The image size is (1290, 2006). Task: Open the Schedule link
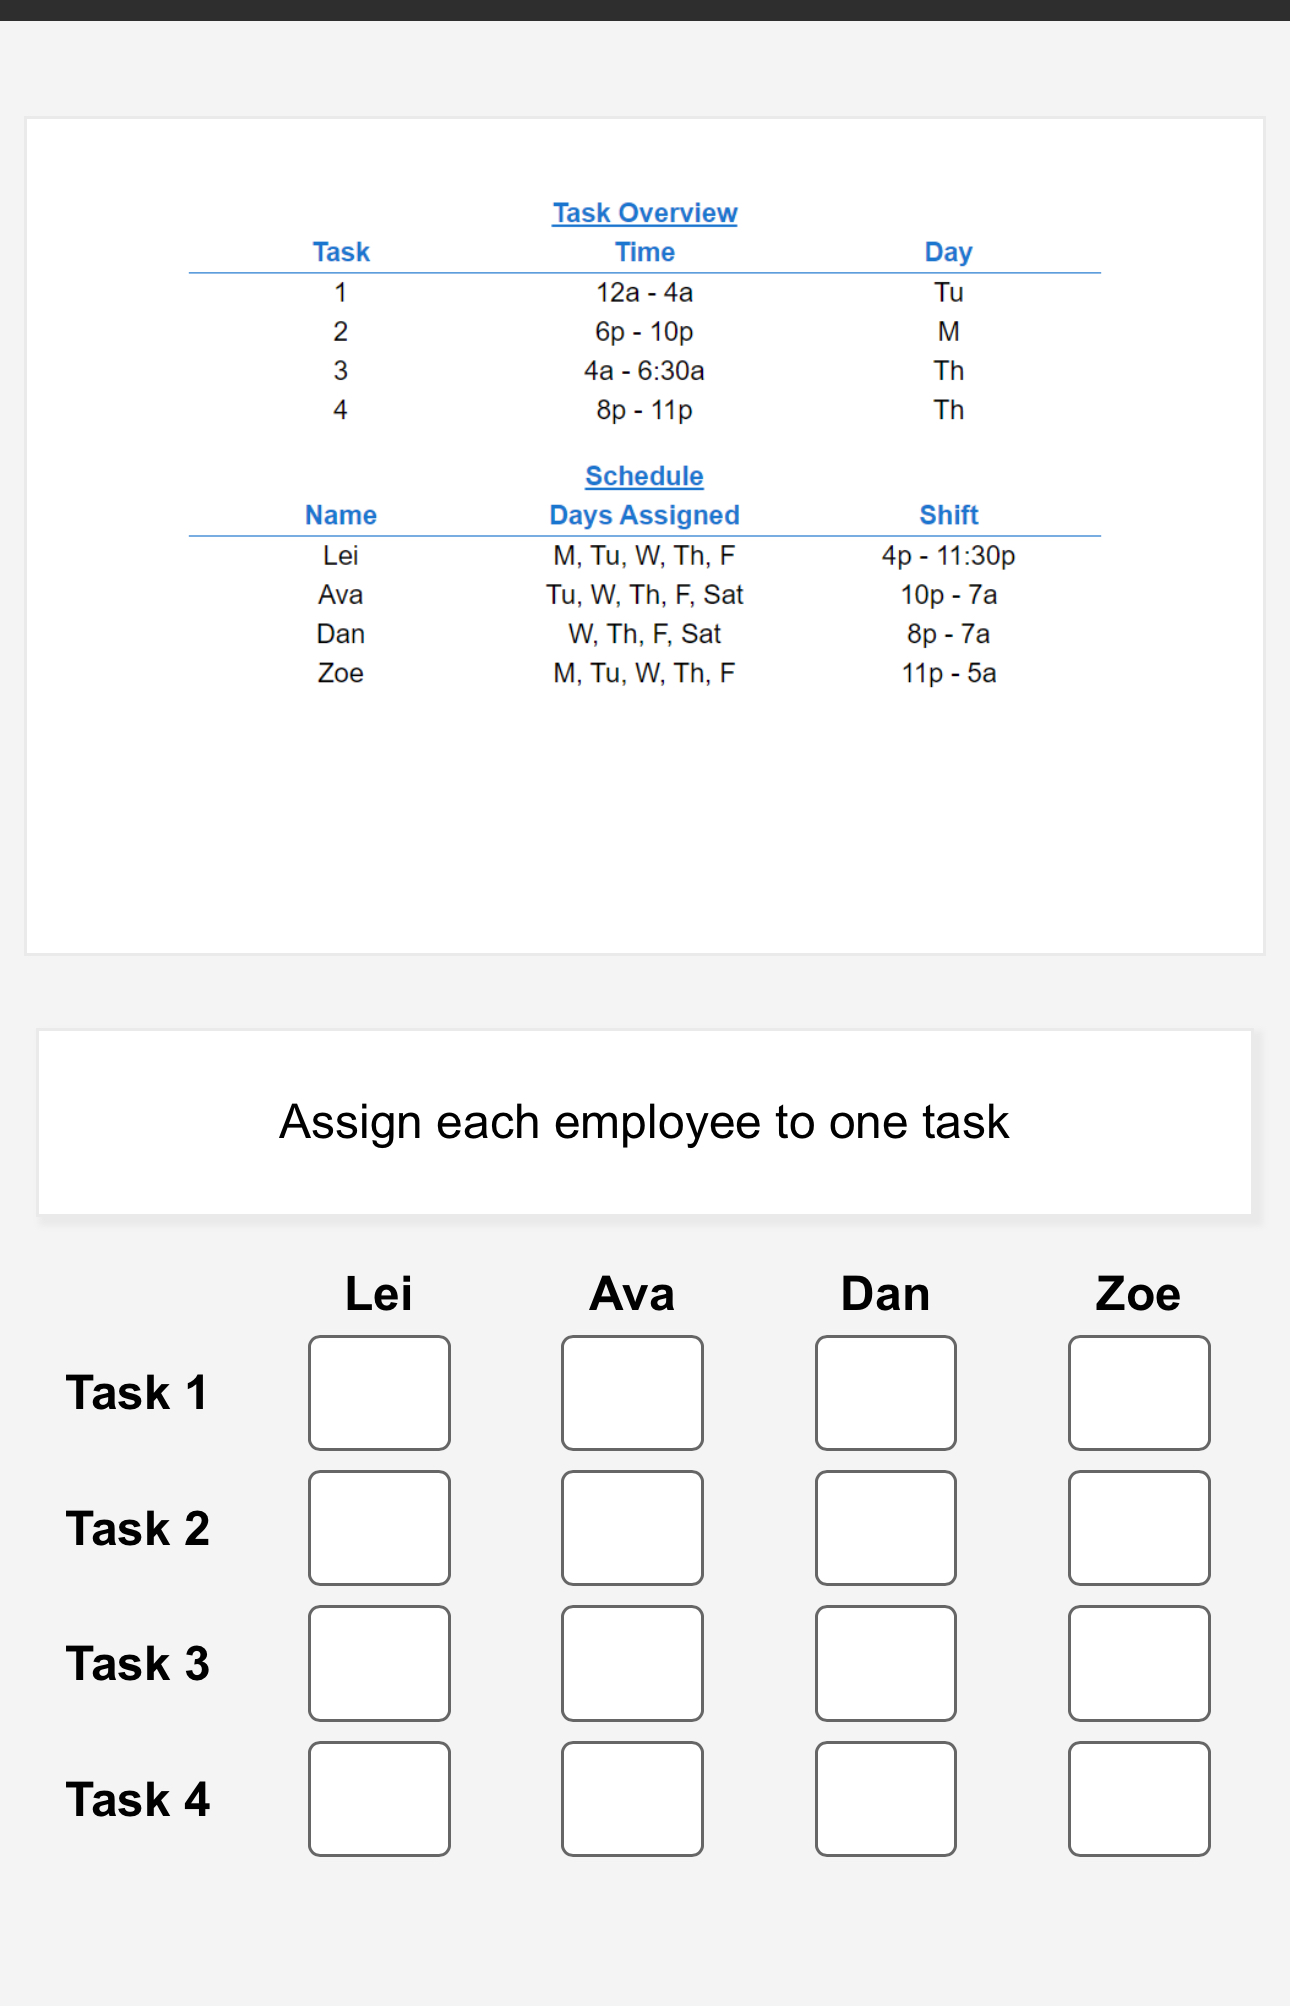tap(643, 476)
